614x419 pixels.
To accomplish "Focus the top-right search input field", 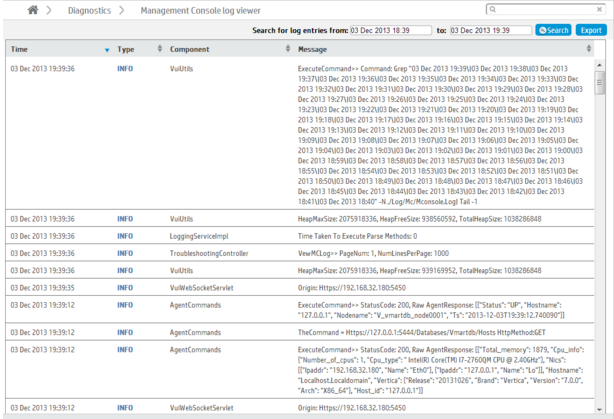I will (x=545, y=10).
